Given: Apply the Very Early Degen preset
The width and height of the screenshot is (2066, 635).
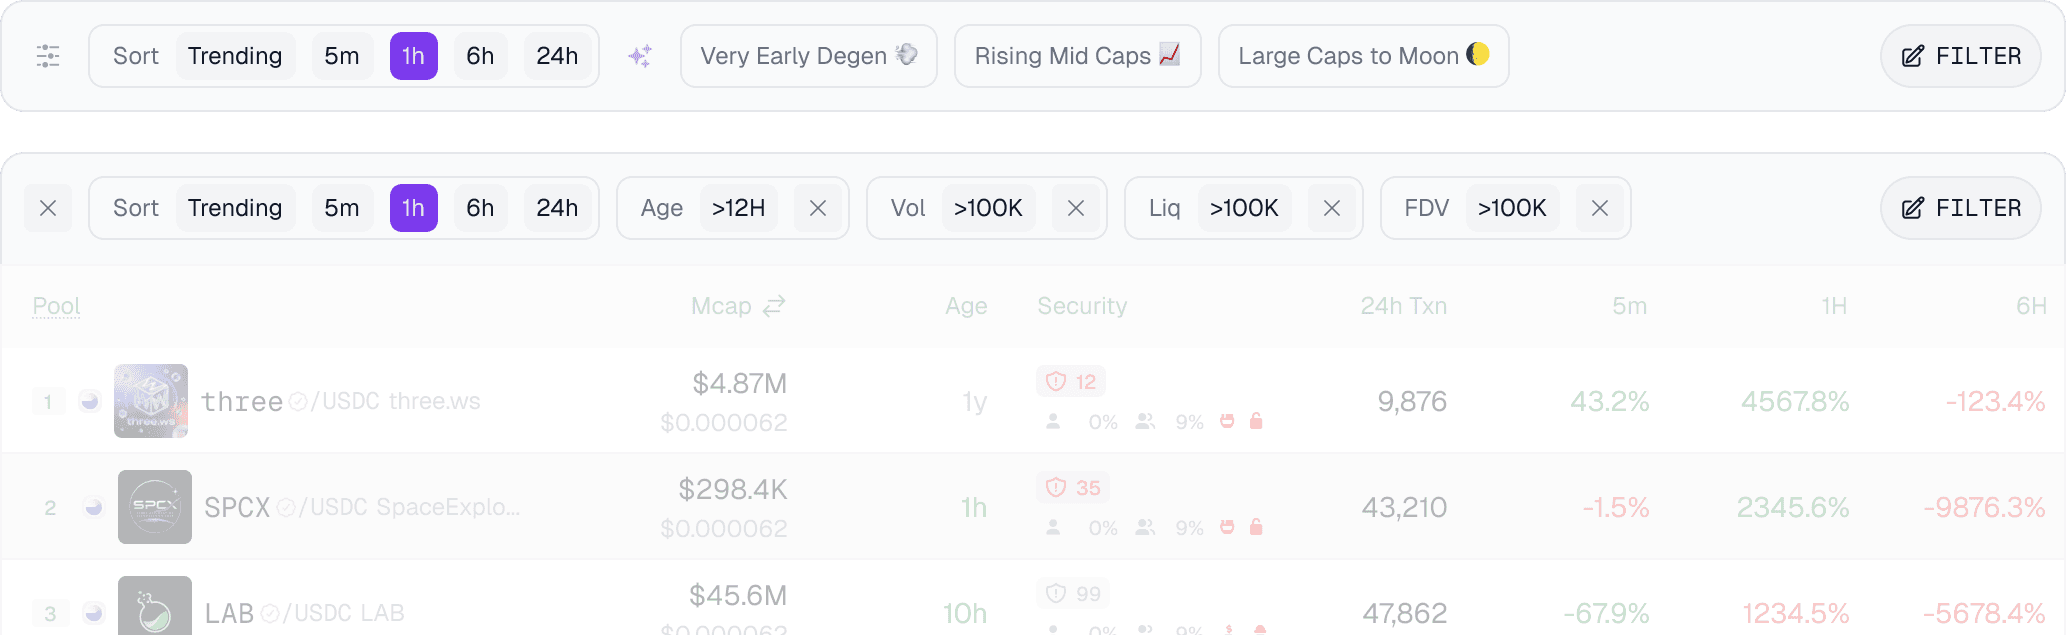Looking at the screenshot, I should (809, 56).
